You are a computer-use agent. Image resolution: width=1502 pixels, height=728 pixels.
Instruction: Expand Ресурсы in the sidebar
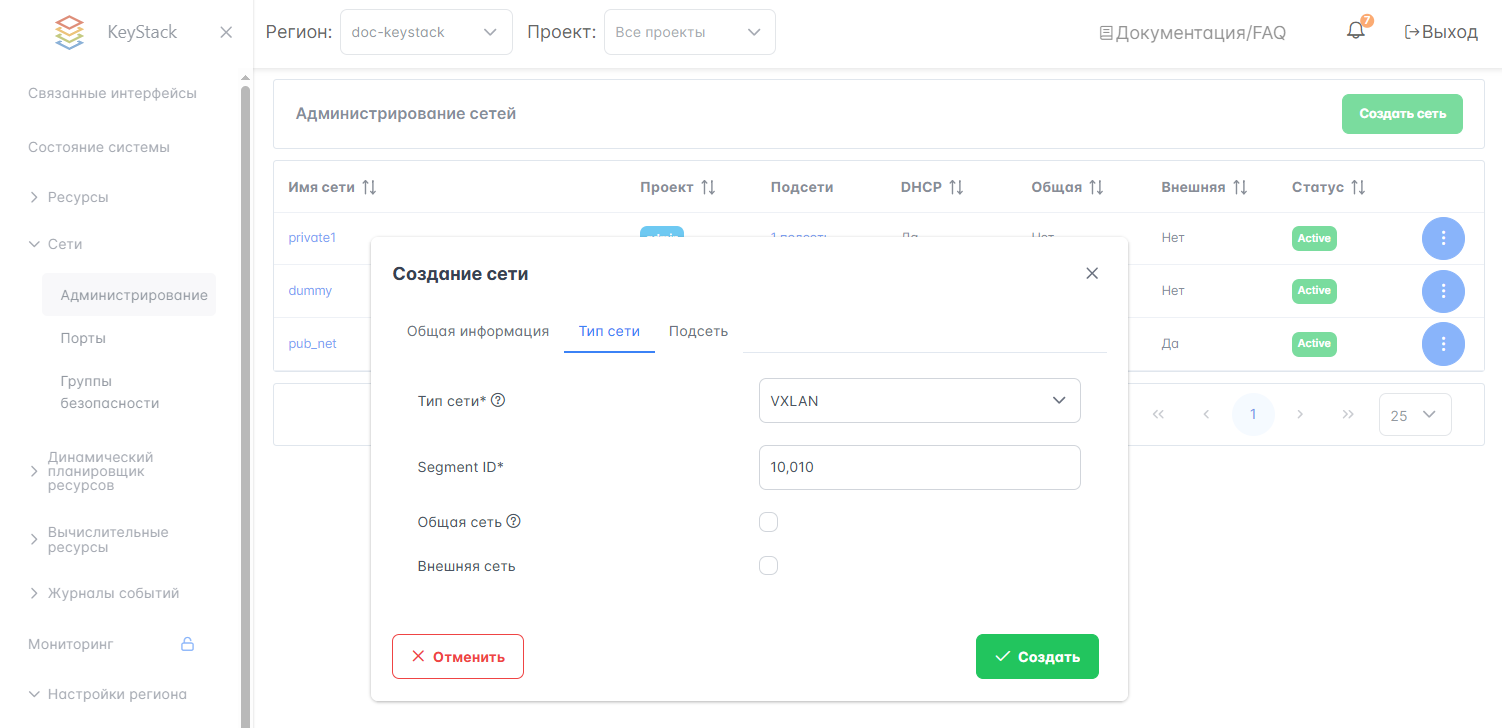click(78, 197)
